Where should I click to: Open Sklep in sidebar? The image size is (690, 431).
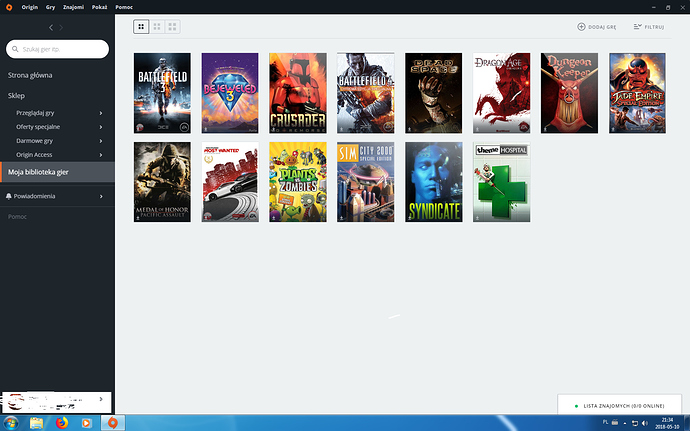16,96
